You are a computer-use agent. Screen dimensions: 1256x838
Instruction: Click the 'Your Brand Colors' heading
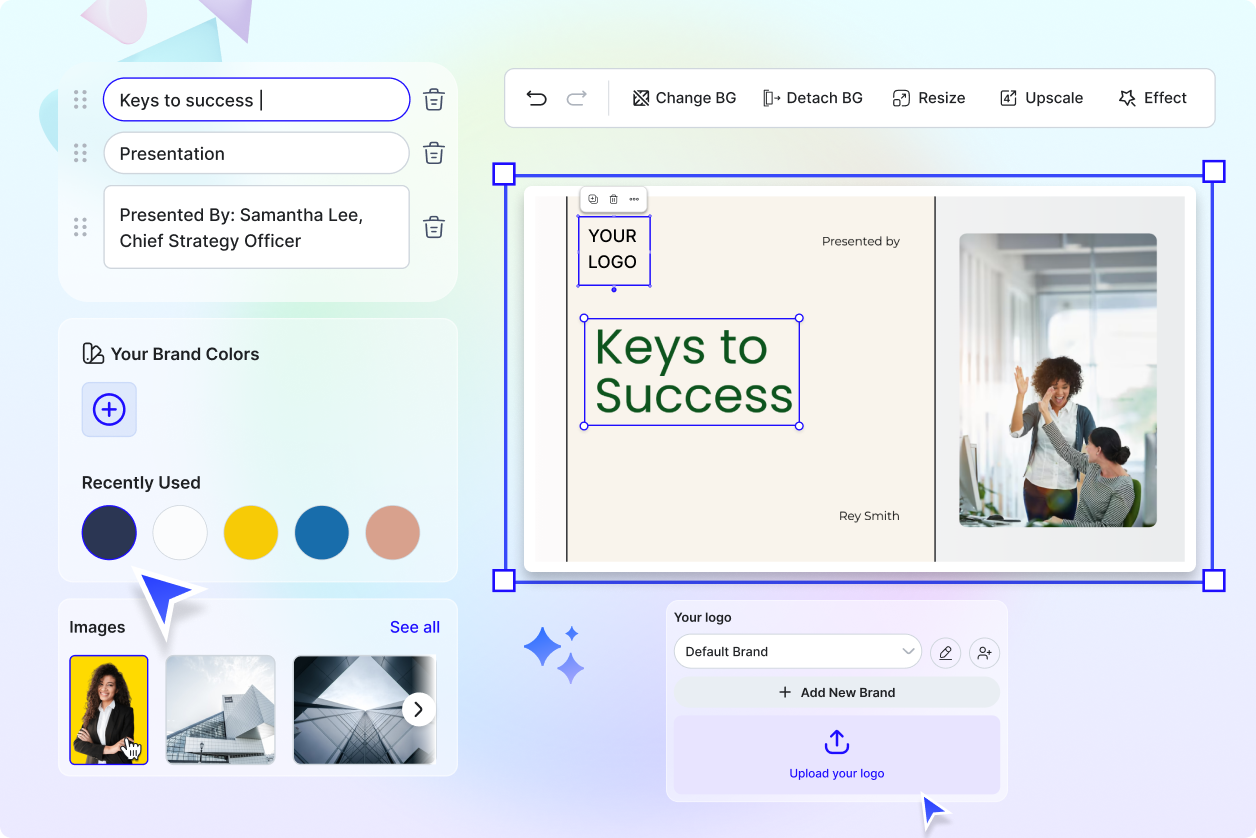click(x=185, y=354)
